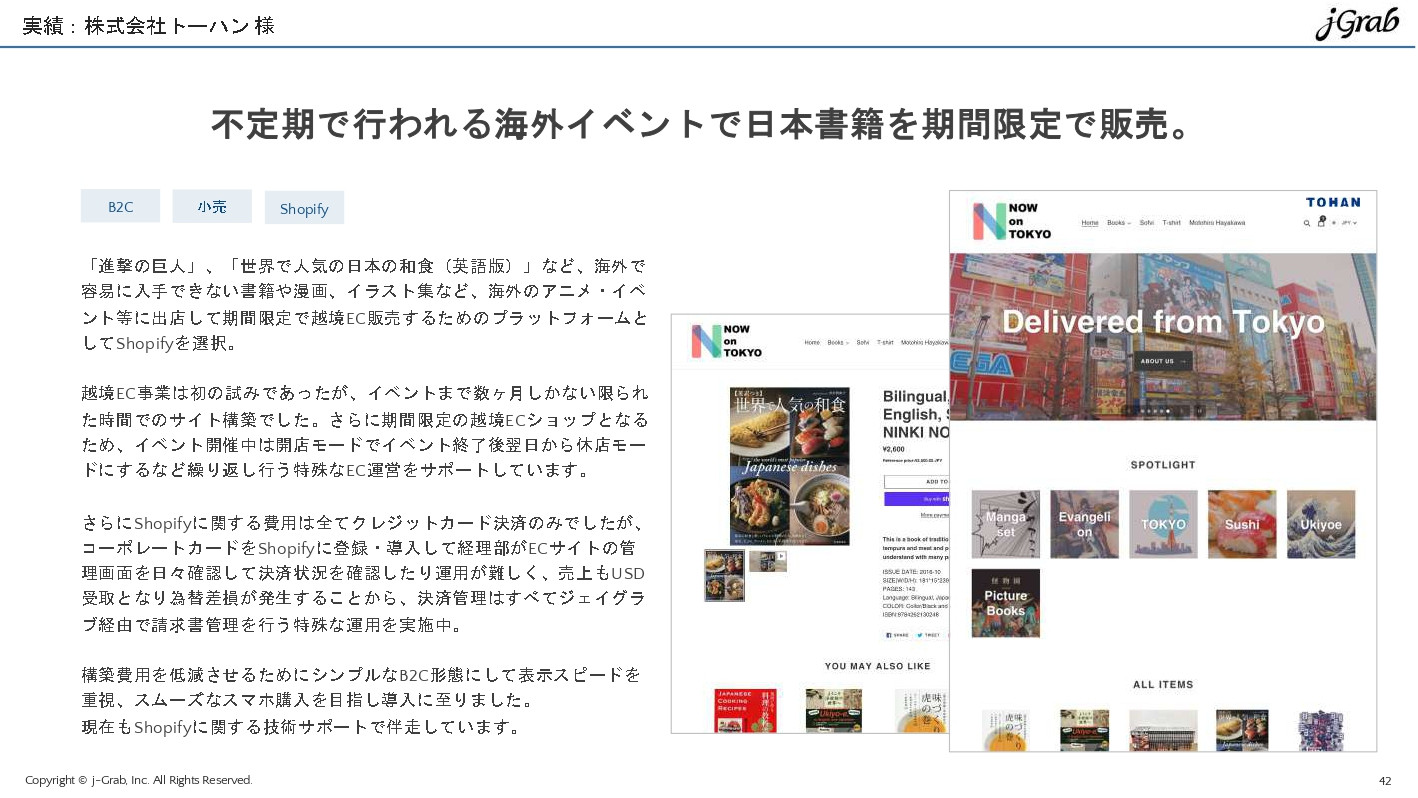This screenshot has height=798, width=1418.
Task: Play the product video thumbnail icon
Action: click(781, 556)
